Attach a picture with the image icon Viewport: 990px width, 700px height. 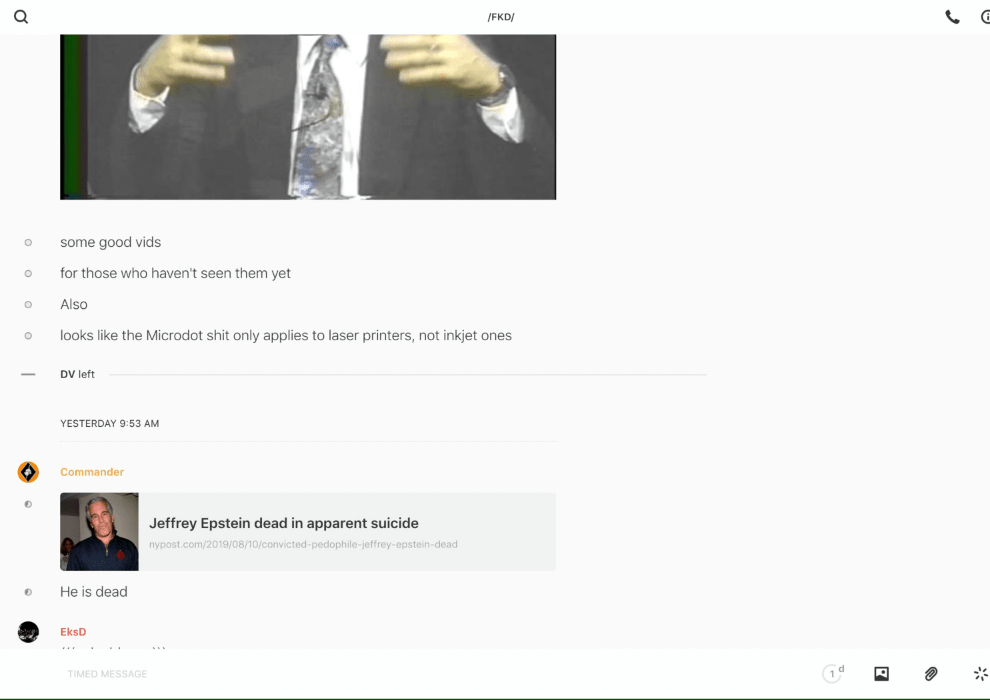pos(881,673)
